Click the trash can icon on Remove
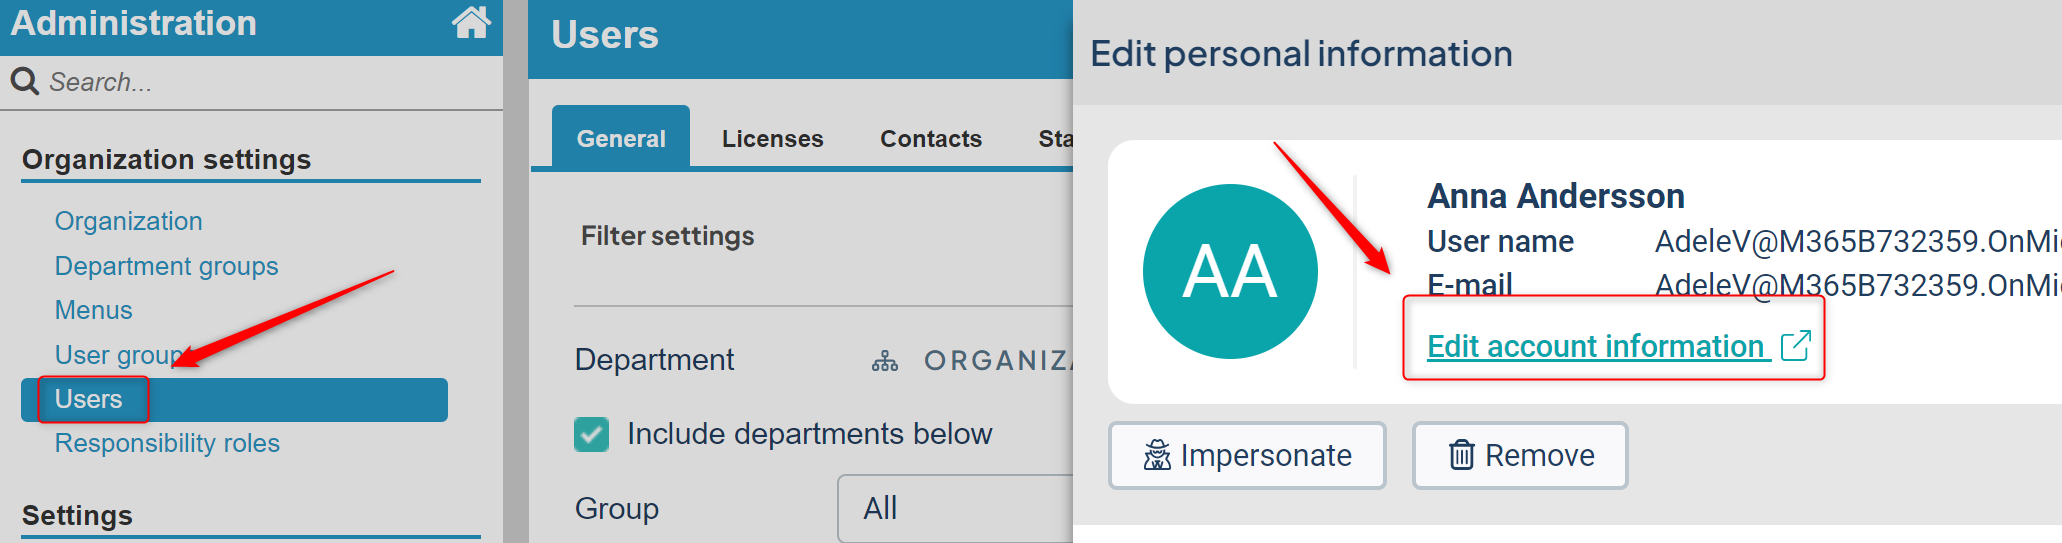 (1462, 456)
